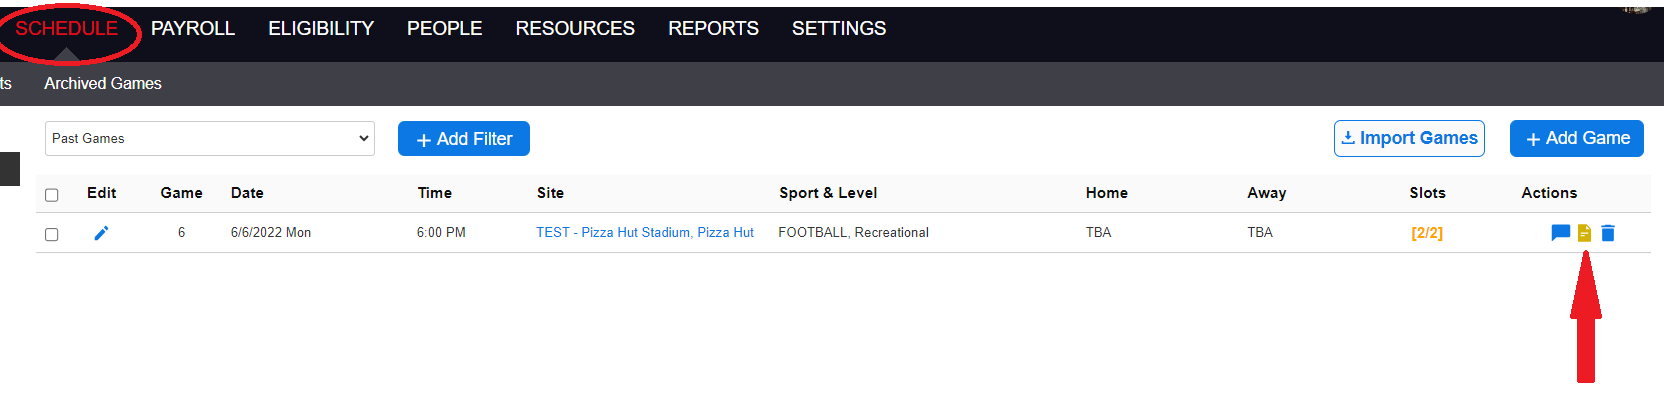Select the checkbox for game 6 row
Image resolution: width=1664 pixels, height=398 pixels.
click(x=52, y=234)
